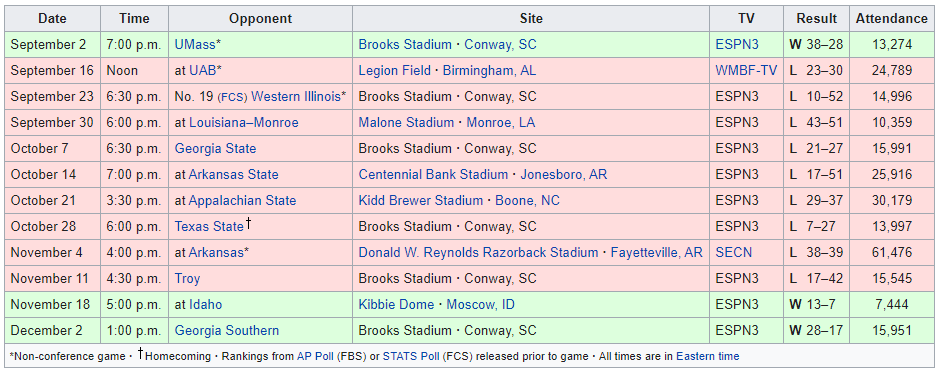Open Appalachian State team link
The width and height of the screenshot is (937, 372).
[x=243, y=201]
